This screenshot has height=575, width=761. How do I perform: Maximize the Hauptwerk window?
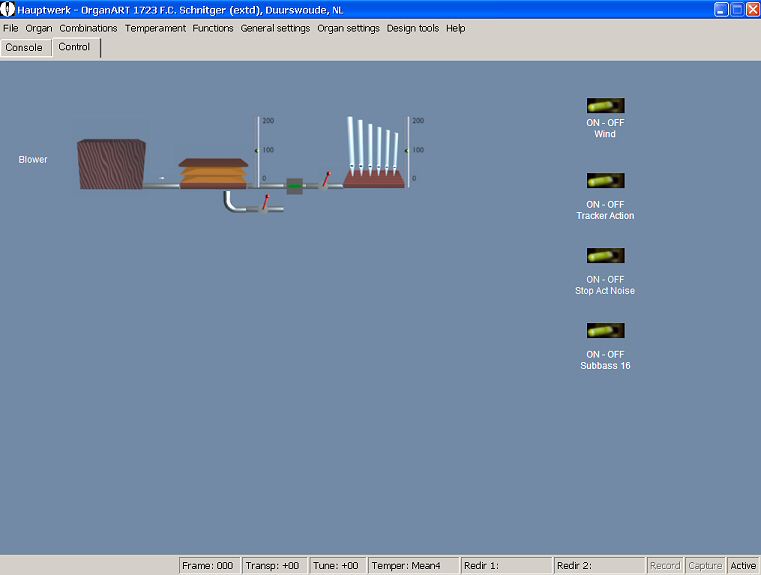tap(737, 9)
